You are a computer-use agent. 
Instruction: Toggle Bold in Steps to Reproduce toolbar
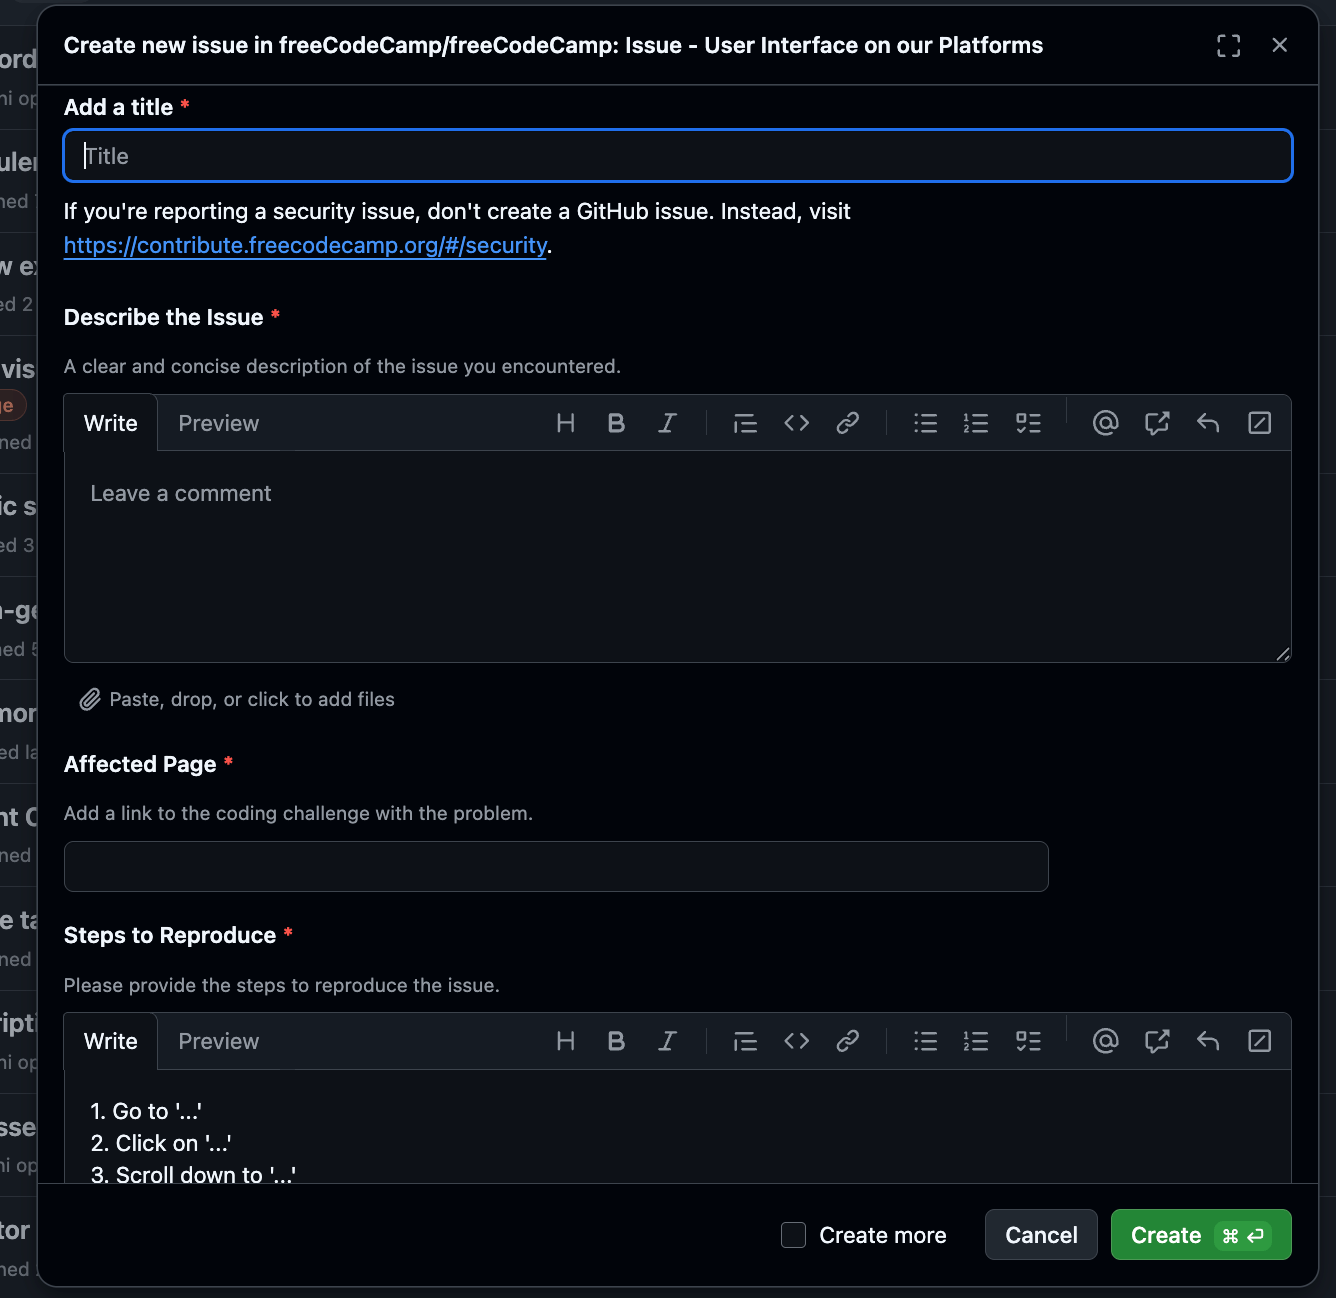[x=616, y=1041]
